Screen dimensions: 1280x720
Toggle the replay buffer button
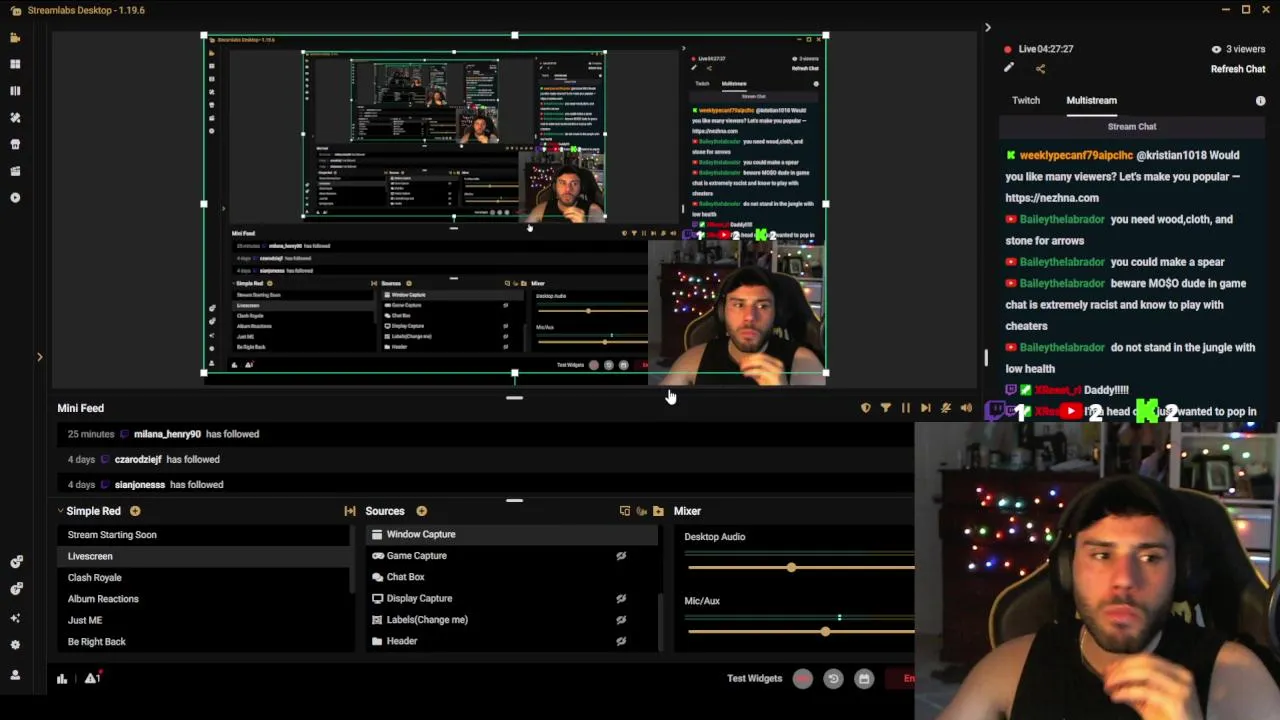(x=833, y=679)
